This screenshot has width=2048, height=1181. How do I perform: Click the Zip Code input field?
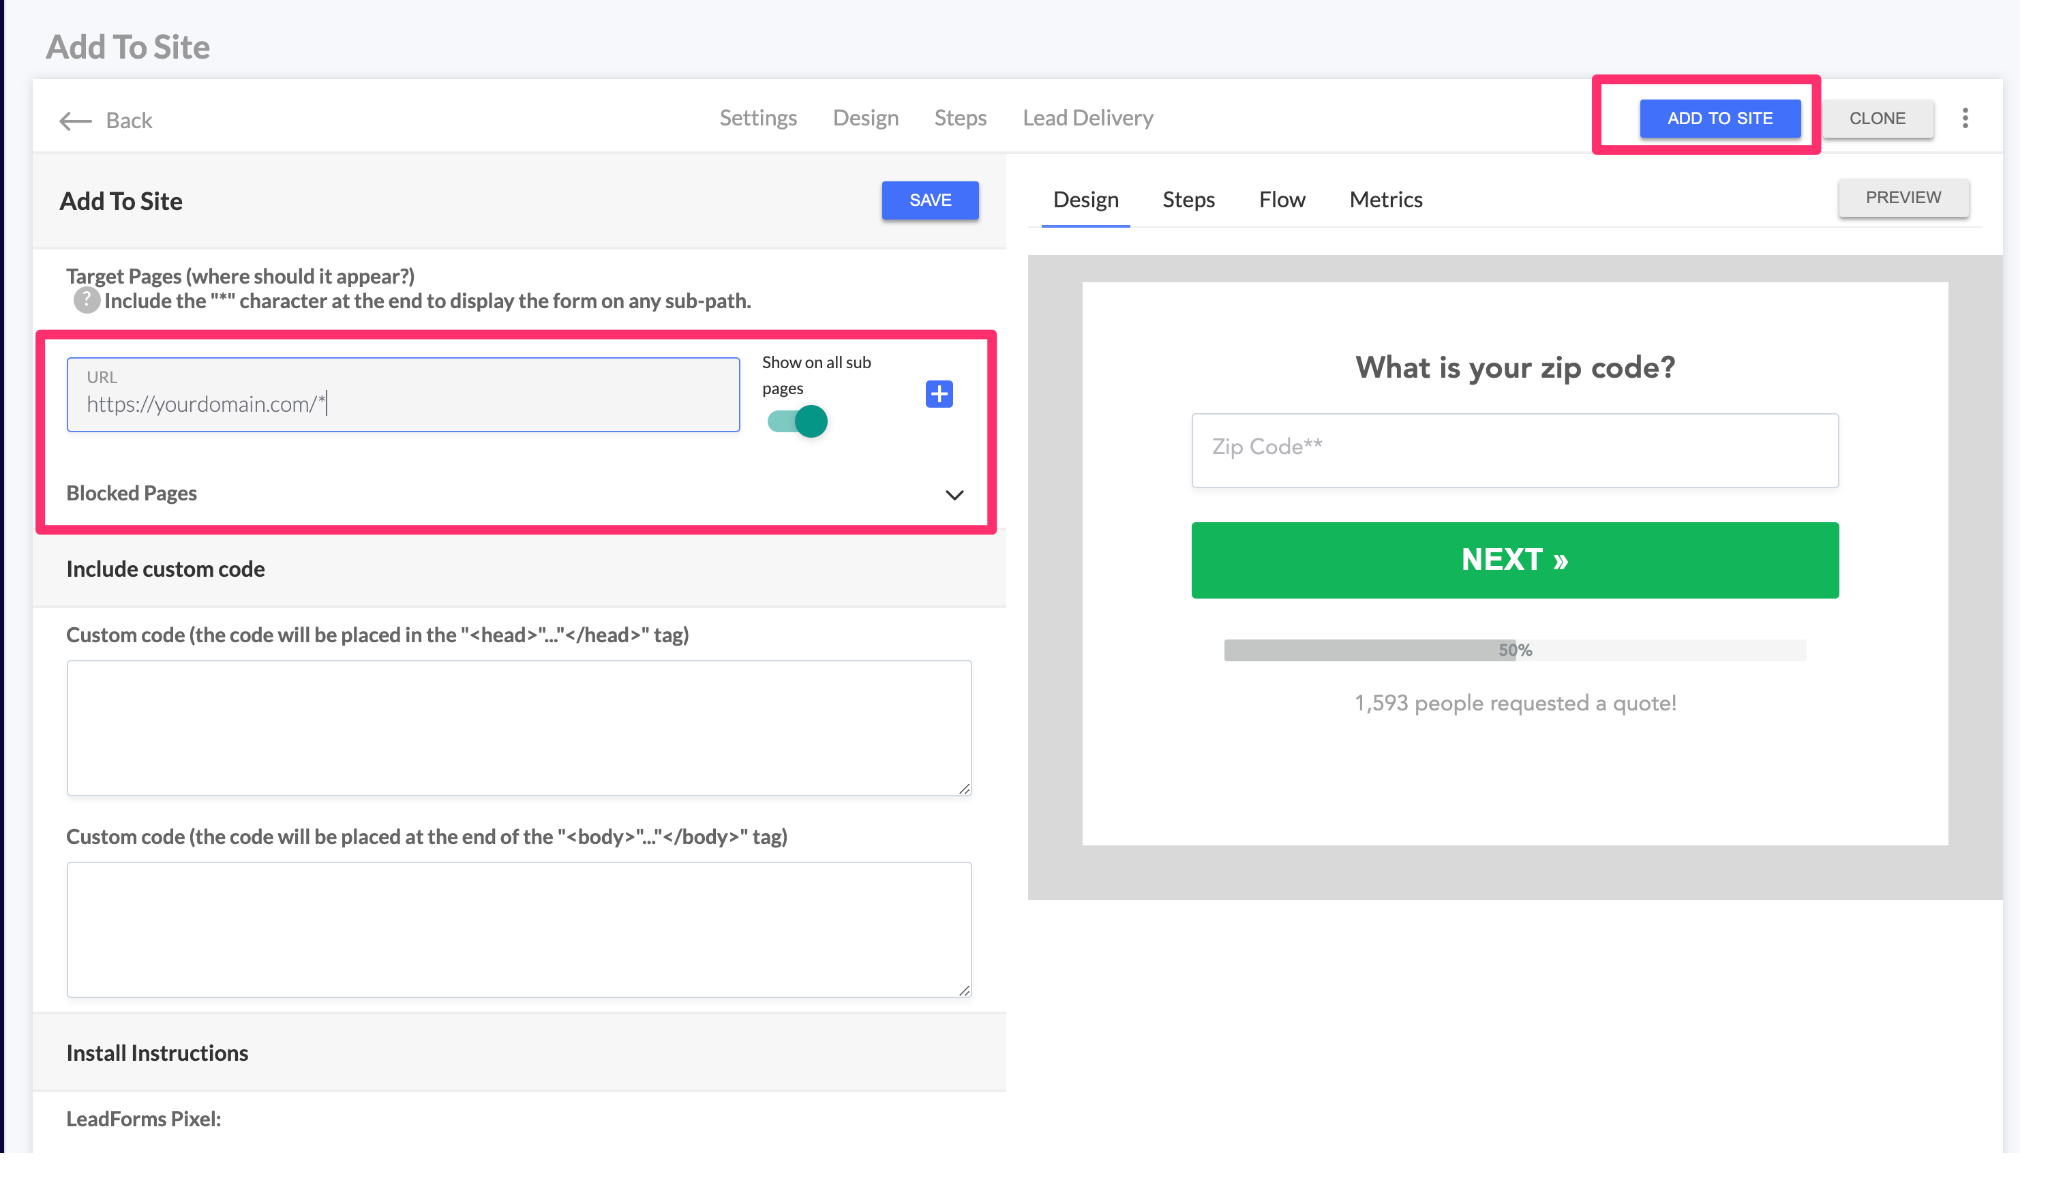point(1514,450)
